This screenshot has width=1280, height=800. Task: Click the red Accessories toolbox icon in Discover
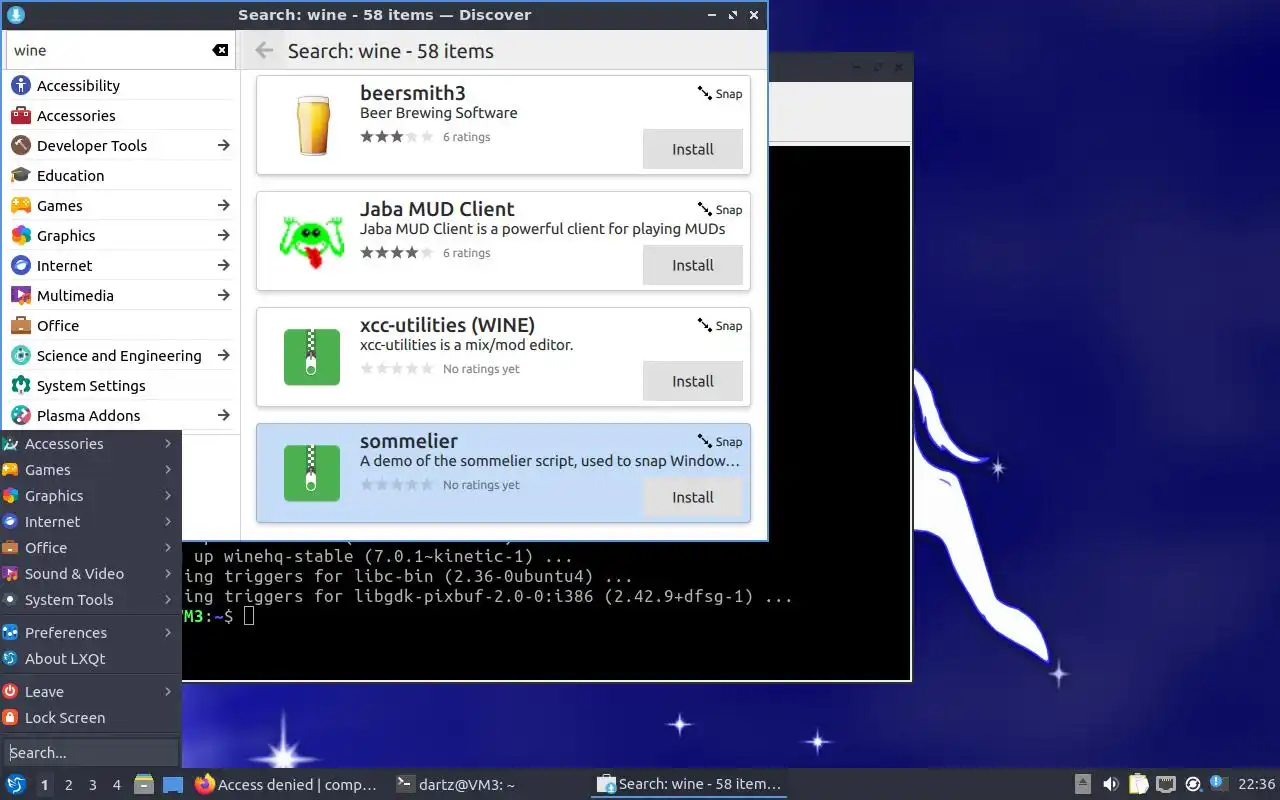coord(21,116)
